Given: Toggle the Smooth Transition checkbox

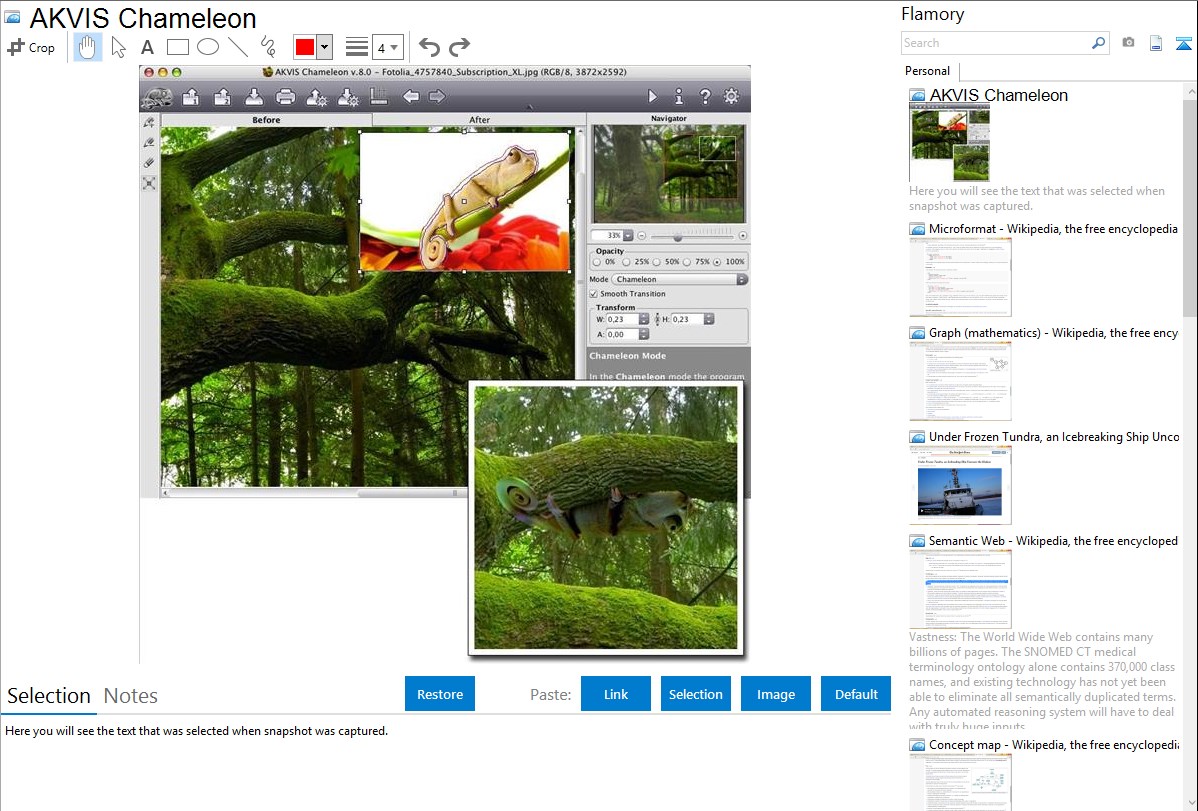Looking at the screenshot, I should 594,294.
